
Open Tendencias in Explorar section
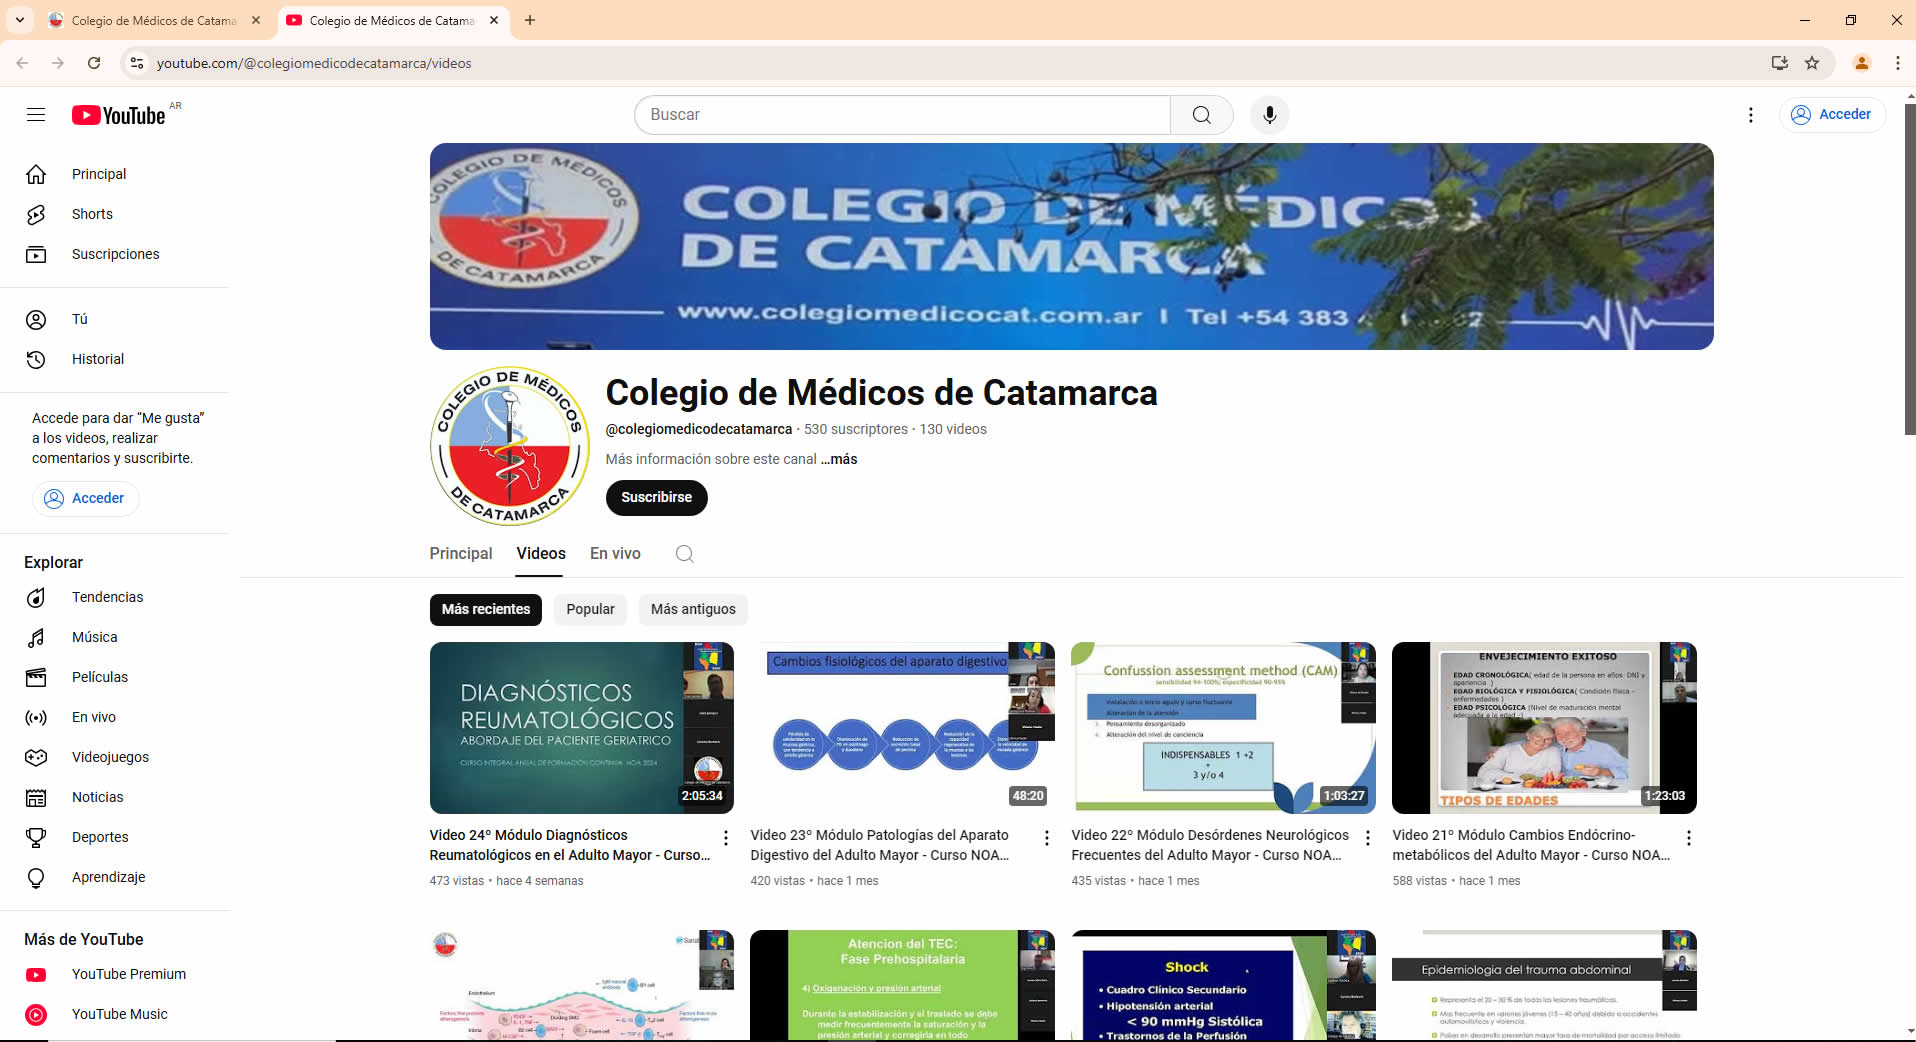click(107, 597)
